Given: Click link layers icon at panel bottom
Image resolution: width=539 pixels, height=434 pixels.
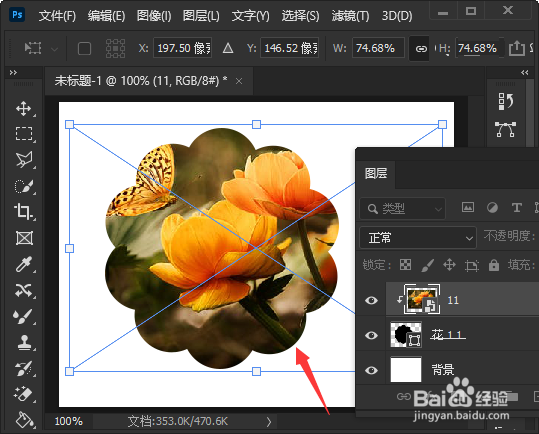Looking at the screenshot, I should [404, 397].
